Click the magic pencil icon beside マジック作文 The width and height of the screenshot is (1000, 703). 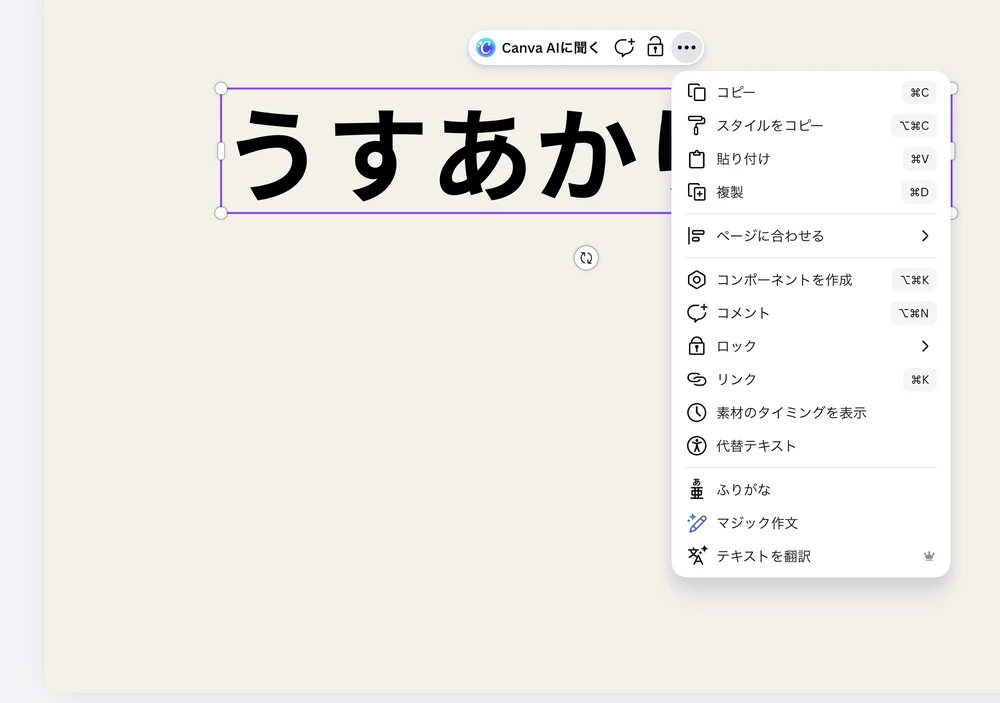(696, 523)
